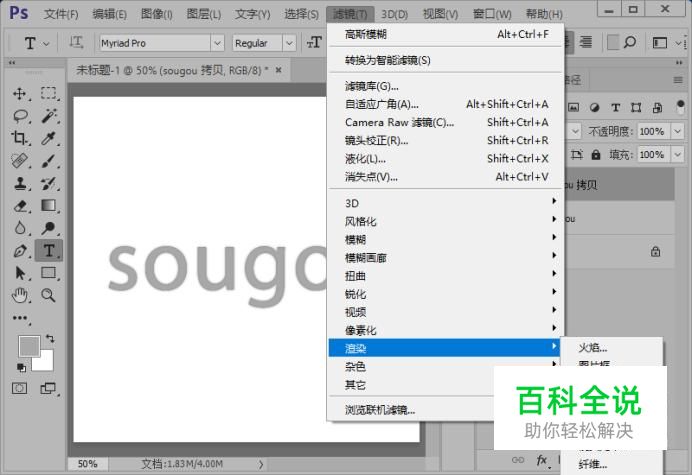Click the text color swatch in options bar
This screenshot has width=692, height=475.
612,43
